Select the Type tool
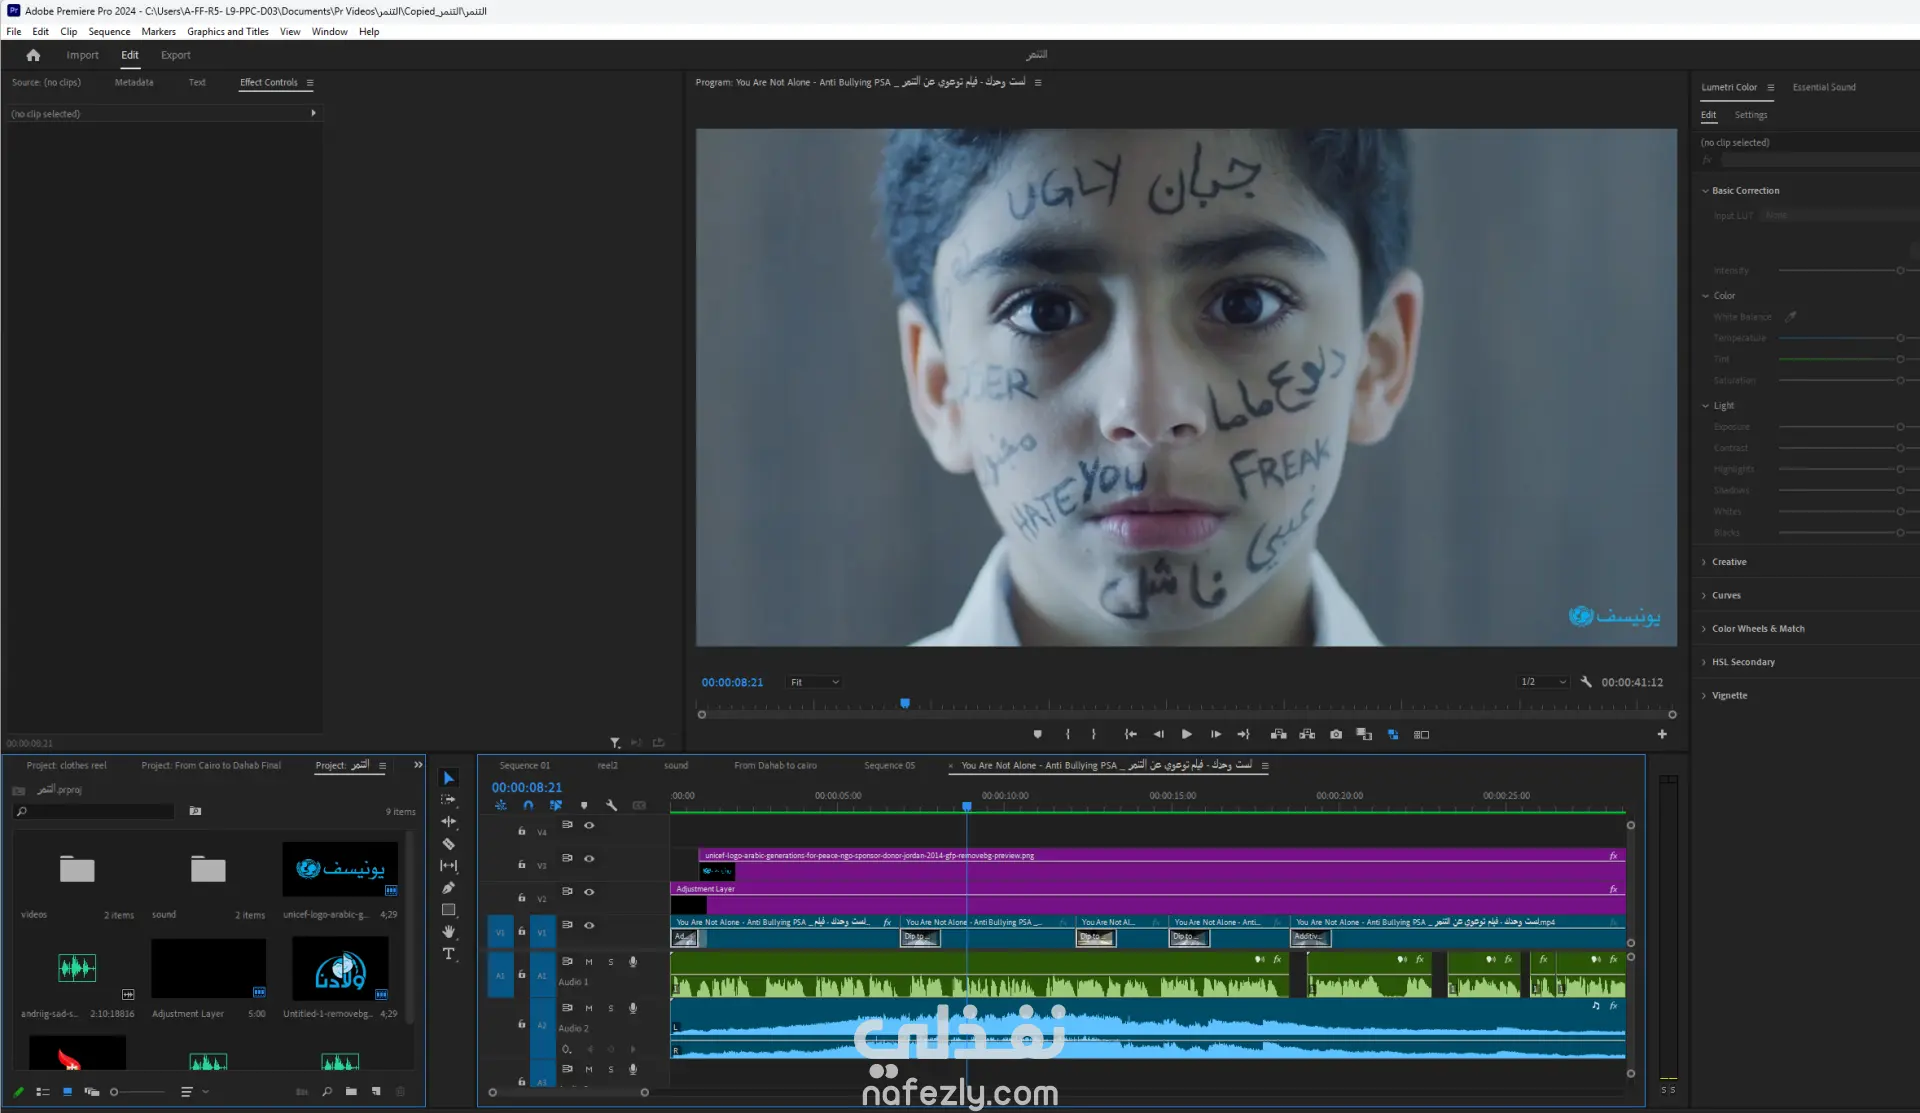This screenshot has height=1113, width=1920. coord(449,954)
